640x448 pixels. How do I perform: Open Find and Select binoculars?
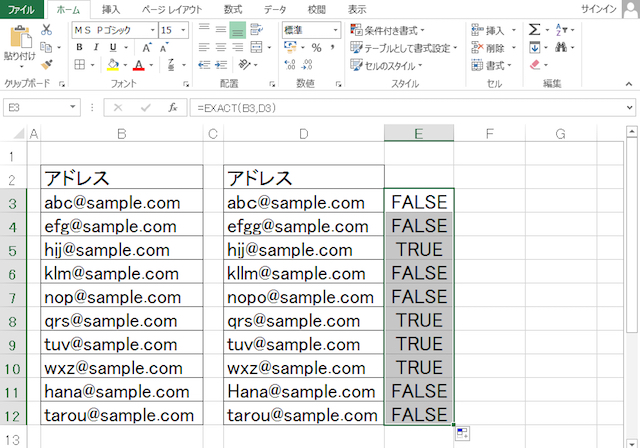pos(561,48)
